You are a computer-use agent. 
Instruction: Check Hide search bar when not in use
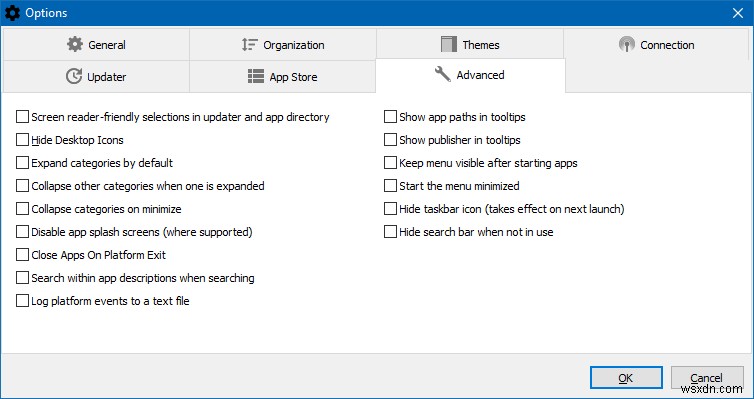(x=390, y=232)
